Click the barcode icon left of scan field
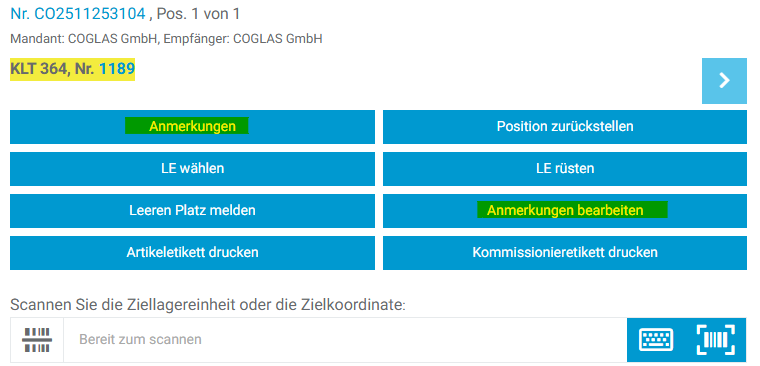This screenshot has width=760, height=366. [37, 340]
